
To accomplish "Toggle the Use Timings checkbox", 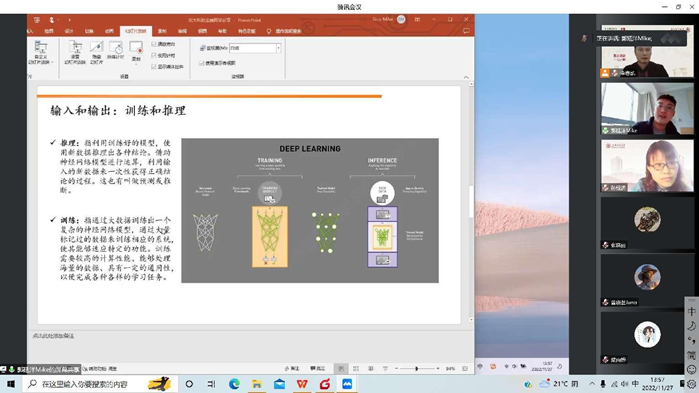I will click(154, 55).
